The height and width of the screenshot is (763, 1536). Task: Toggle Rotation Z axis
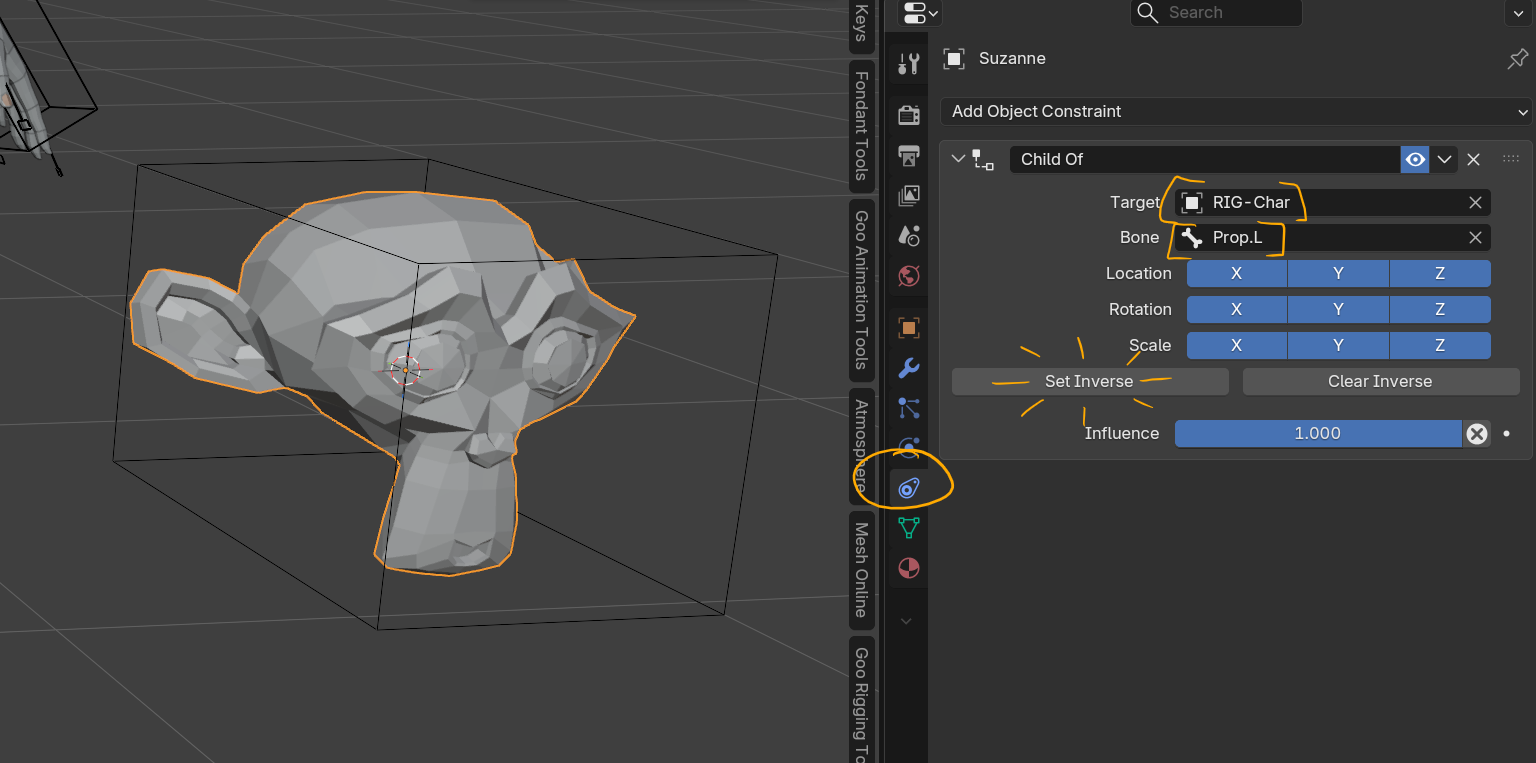pyautogui.click(x=1440, y=310)
